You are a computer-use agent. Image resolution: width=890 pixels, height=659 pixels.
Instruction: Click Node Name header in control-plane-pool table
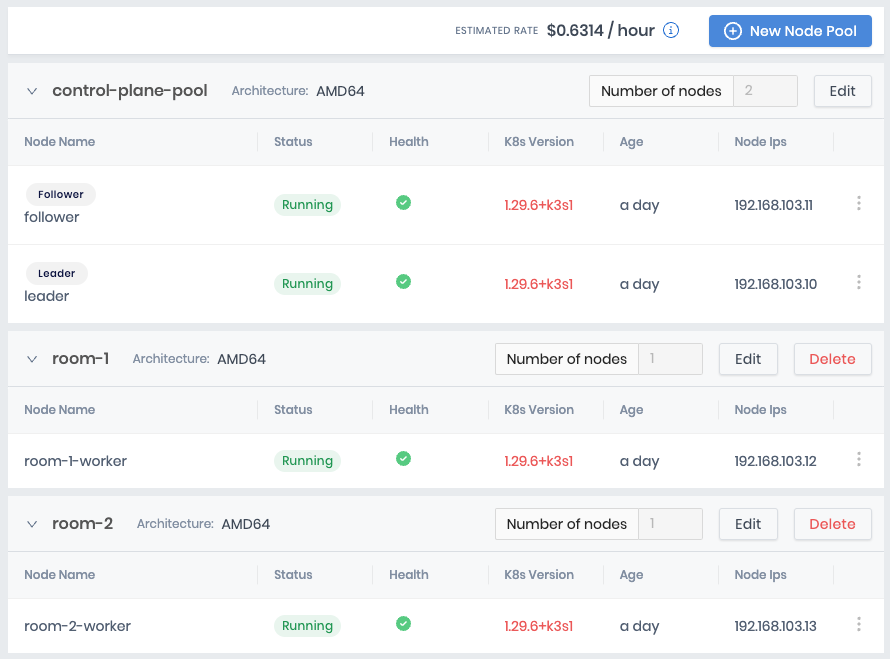60,142
